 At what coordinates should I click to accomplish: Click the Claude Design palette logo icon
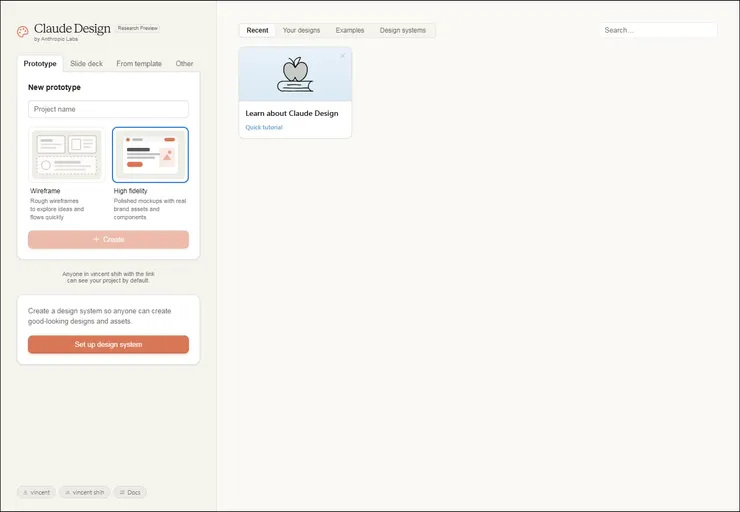tap(23, 32)
